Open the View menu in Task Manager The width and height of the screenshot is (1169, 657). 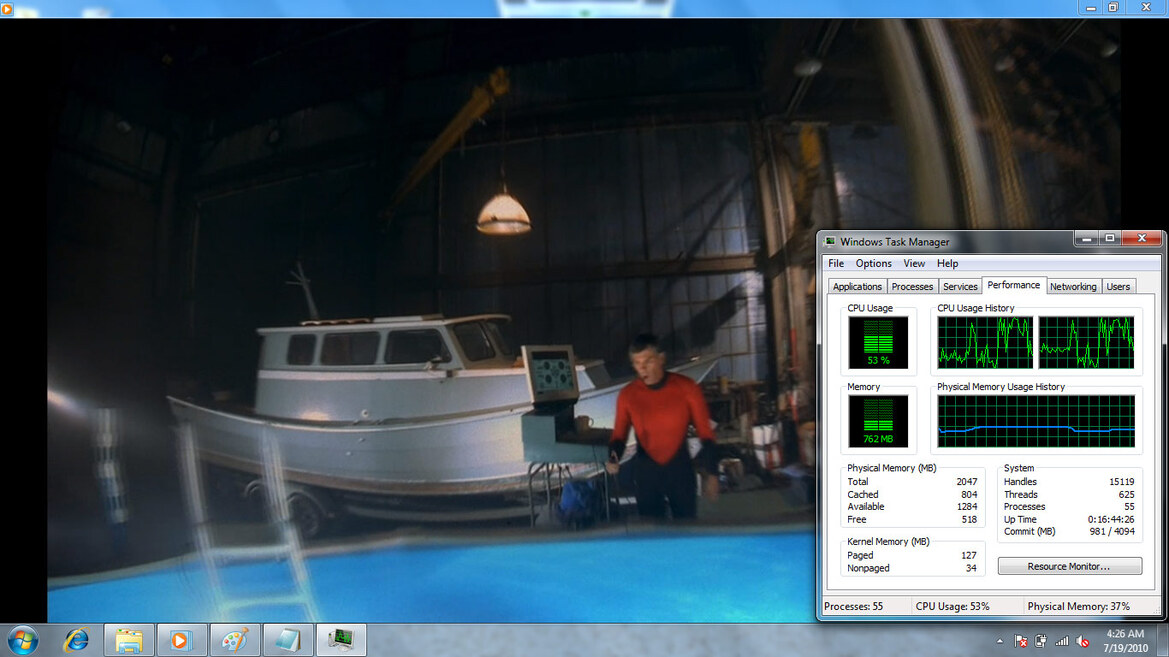coord(914,263)
